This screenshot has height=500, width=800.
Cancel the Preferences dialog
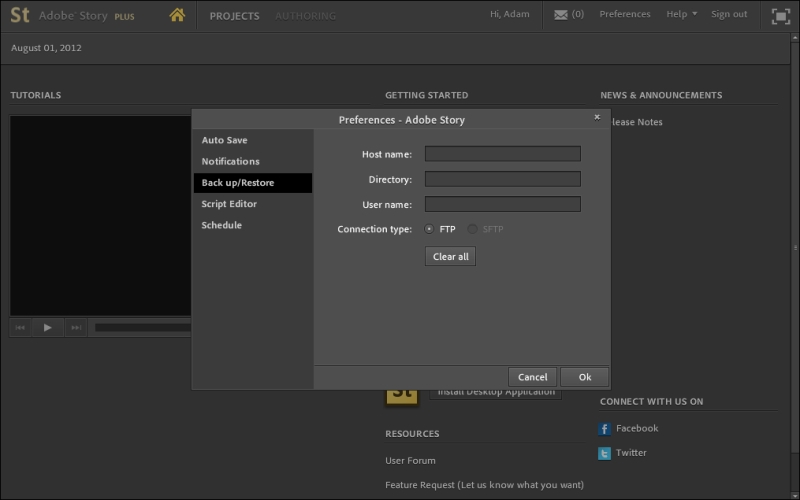click(x=532, y=377)
